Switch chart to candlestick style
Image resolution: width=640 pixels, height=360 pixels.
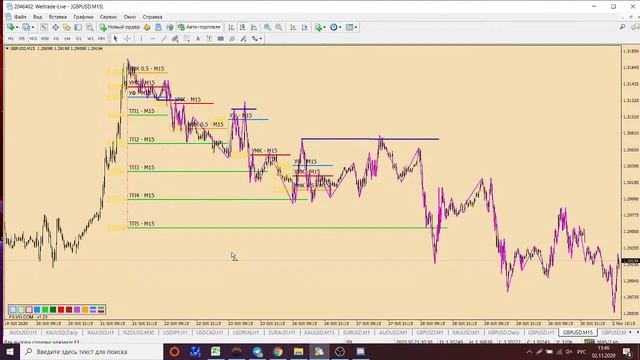tap(242, 27)
